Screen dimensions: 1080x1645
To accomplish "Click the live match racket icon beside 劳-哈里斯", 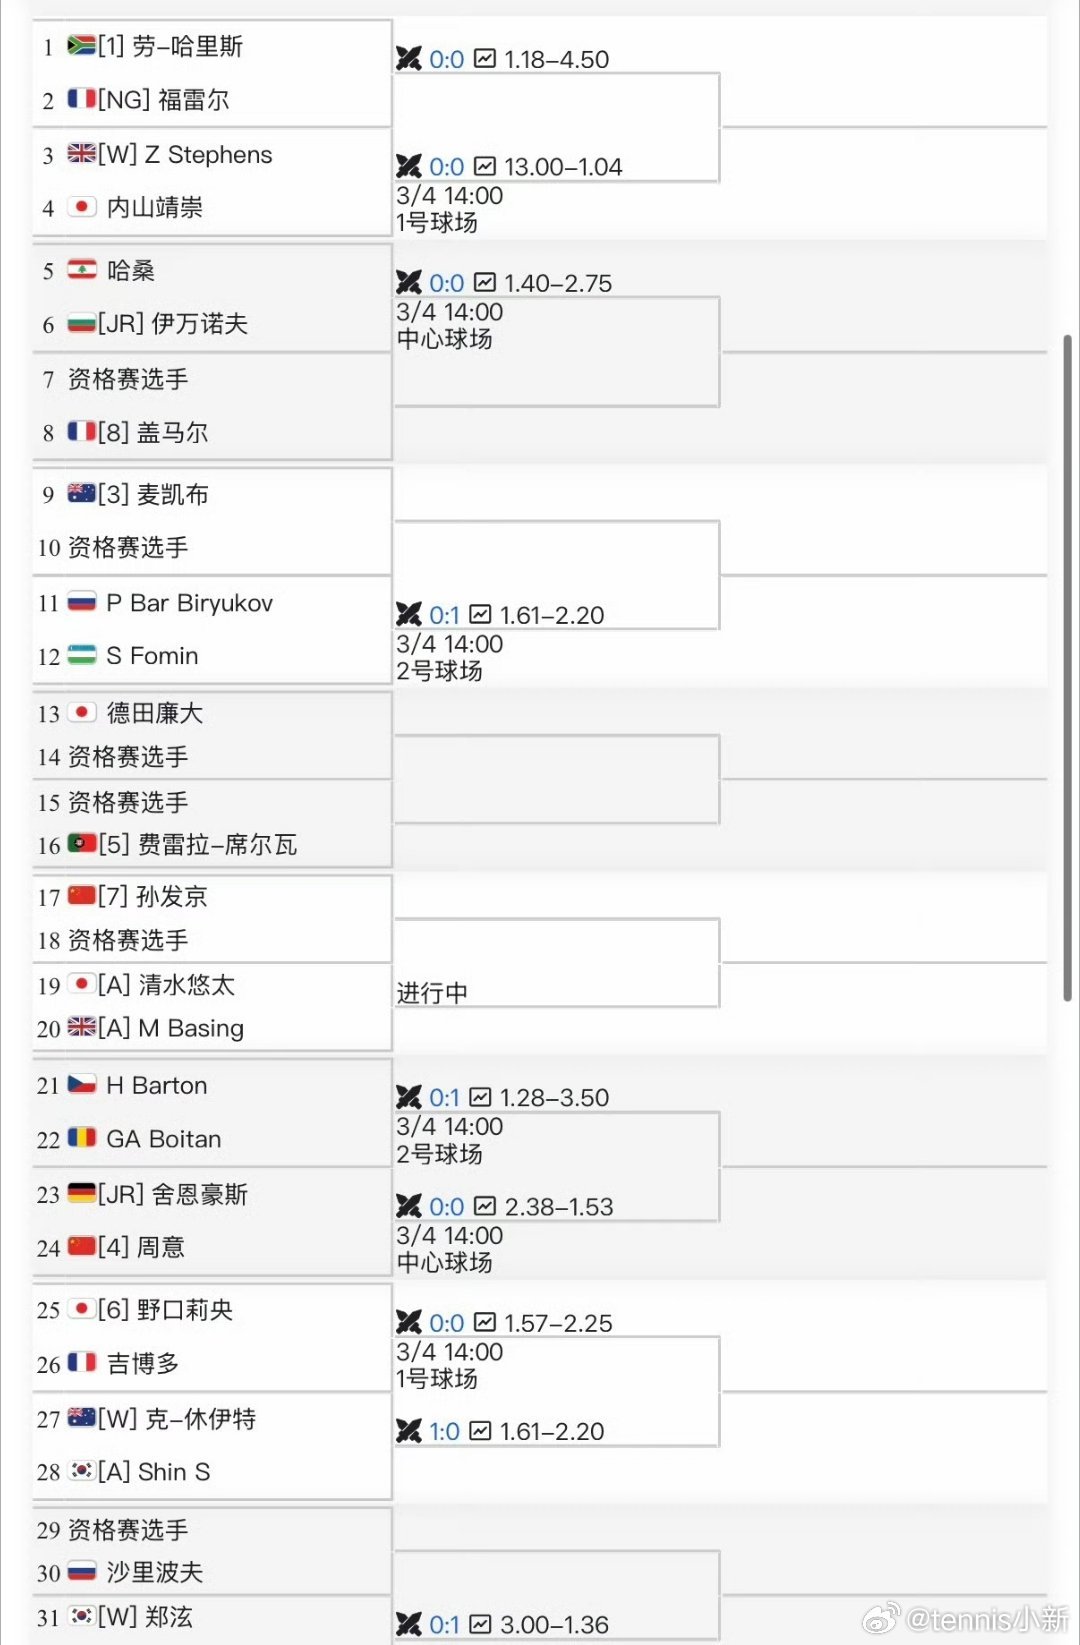I will [x=410, y=59].
